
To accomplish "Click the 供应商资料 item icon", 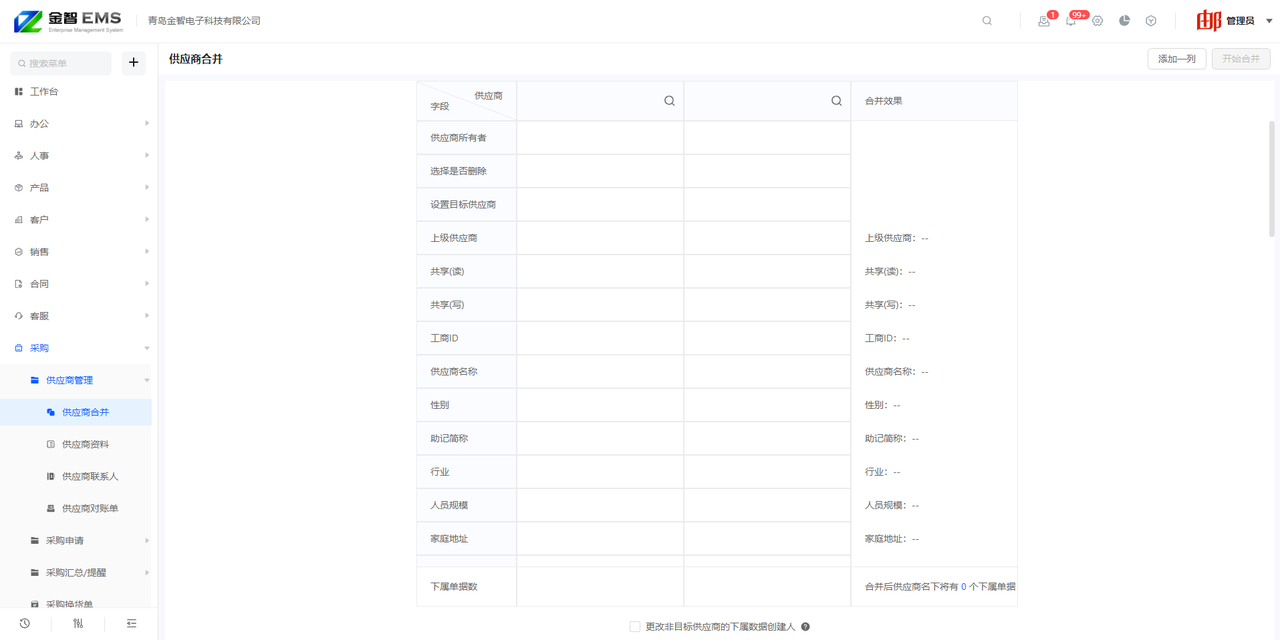I will click(51, 444).
